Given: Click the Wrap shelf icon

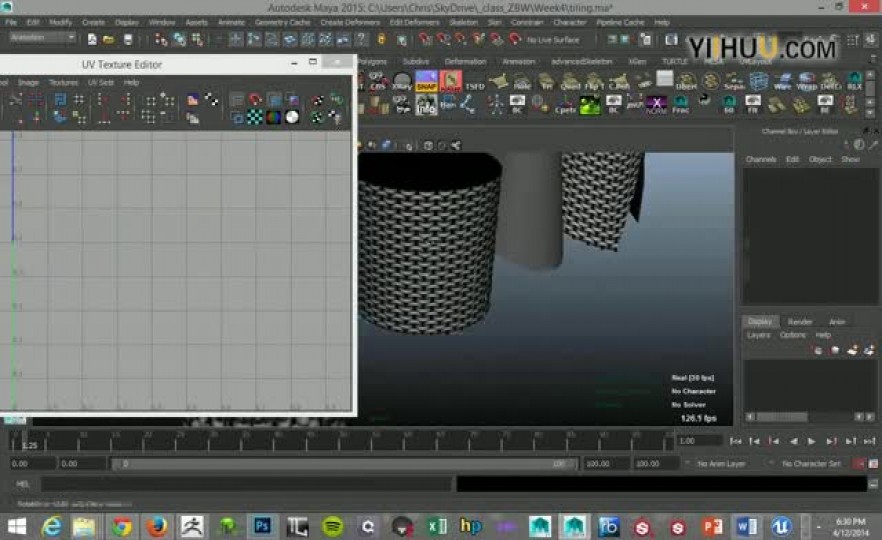Looking at the screenshot, I should coord(807,82).
